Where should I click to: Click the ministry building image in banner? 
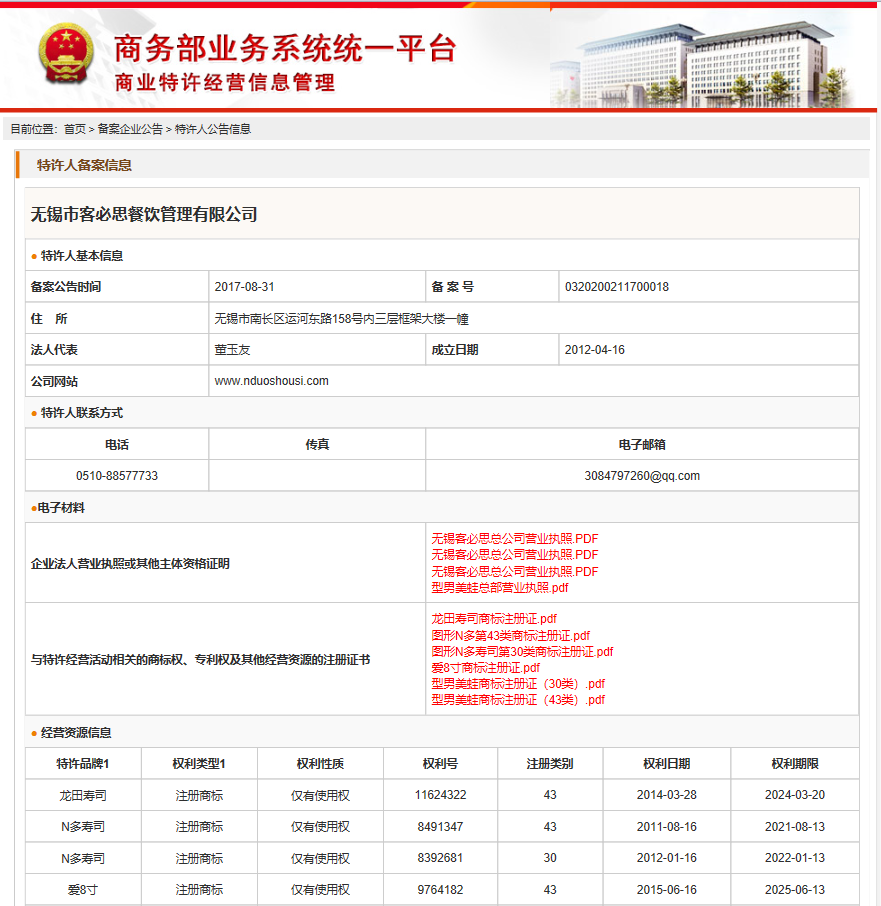pos(701,64)
